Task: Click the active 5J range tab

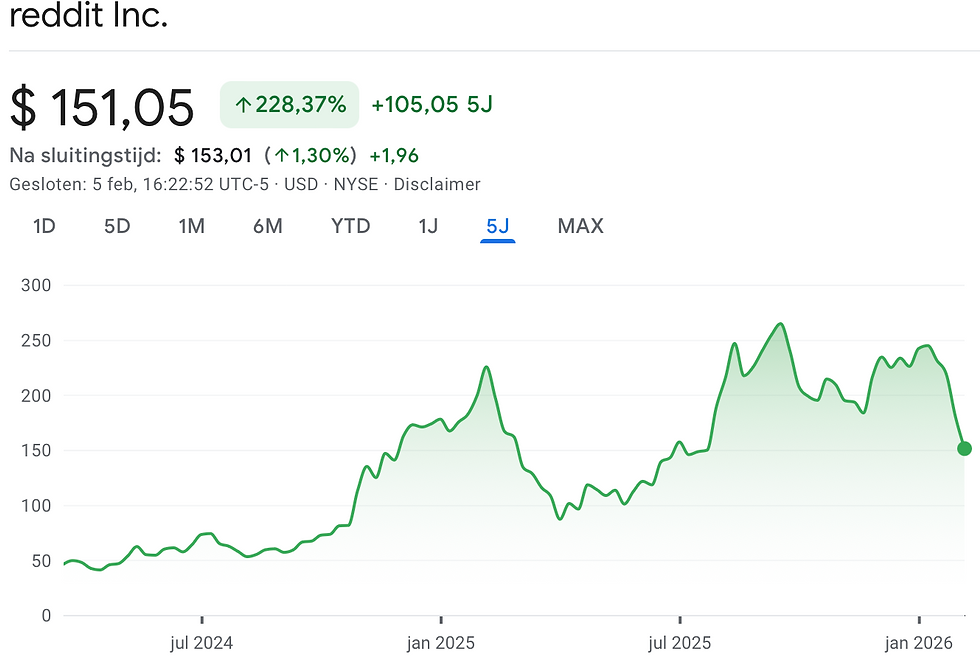Action: [498, 226]
